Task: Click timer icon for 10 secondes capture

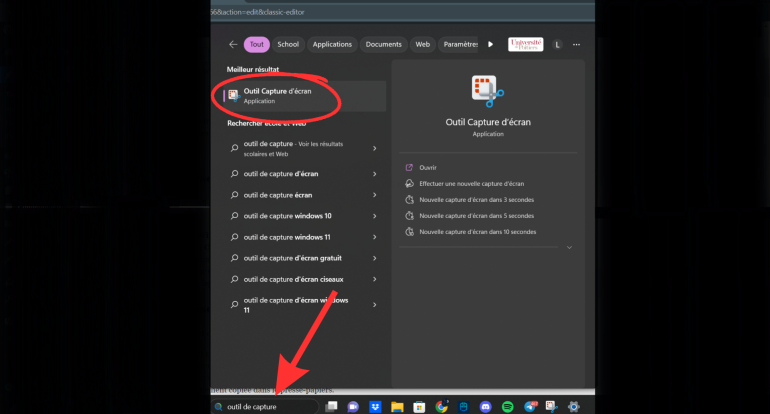Action: pos(409,232)
